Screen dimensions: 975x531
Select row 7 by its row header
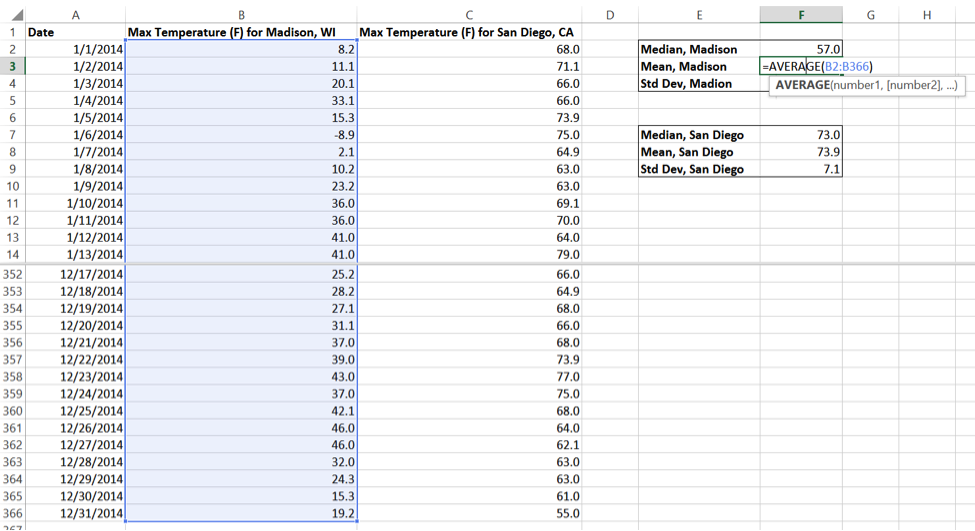pos(13,135)
